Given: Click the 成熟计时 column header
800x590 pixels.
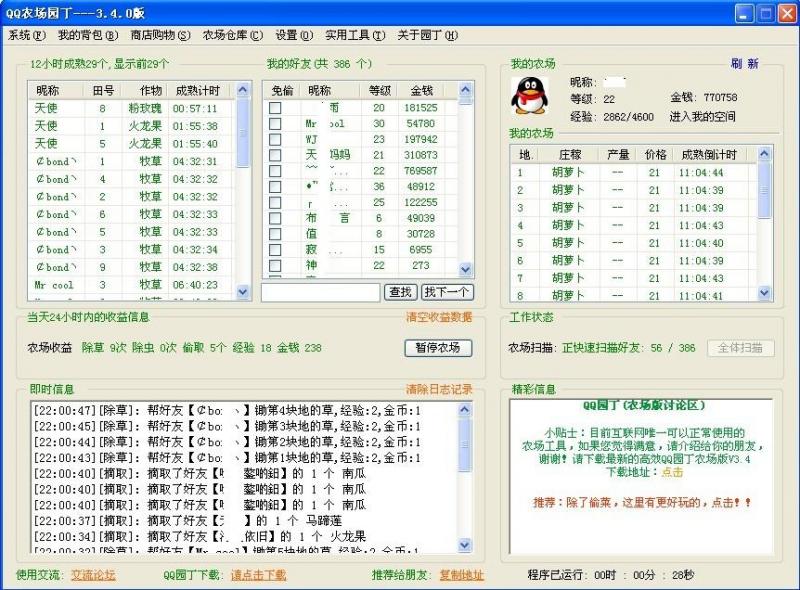Looking at the screenshot, I should click(x=198, y=91).
